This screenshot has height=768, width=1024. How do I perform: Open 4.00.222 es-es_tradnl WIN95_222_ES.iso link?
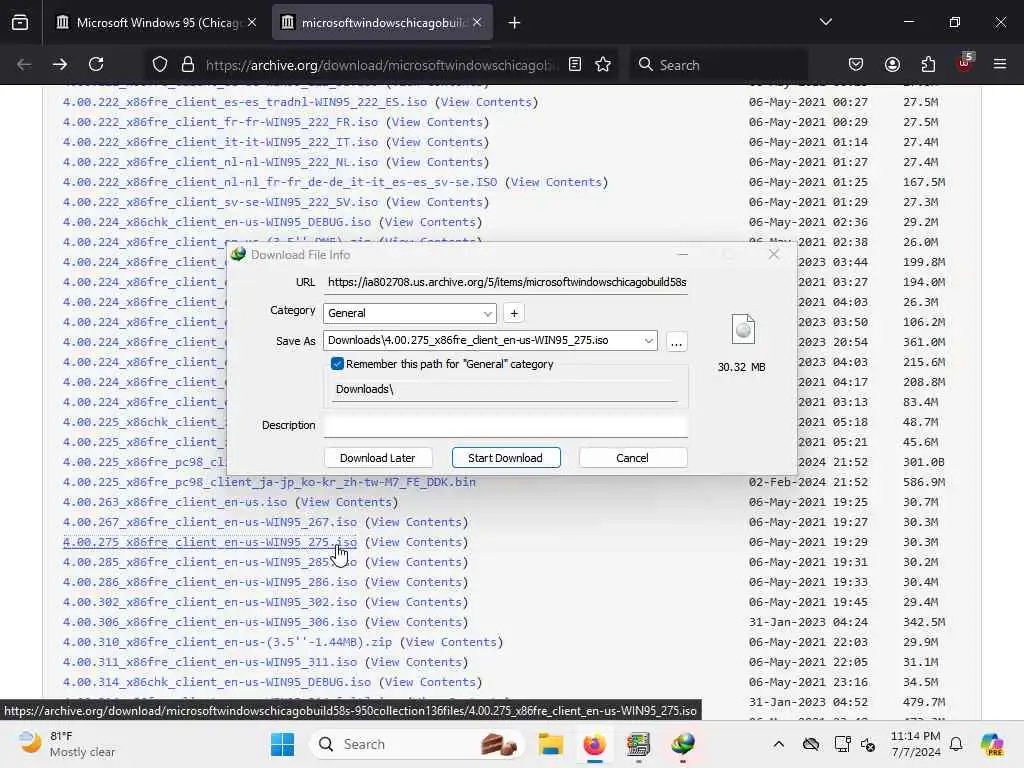pos(245,102)
